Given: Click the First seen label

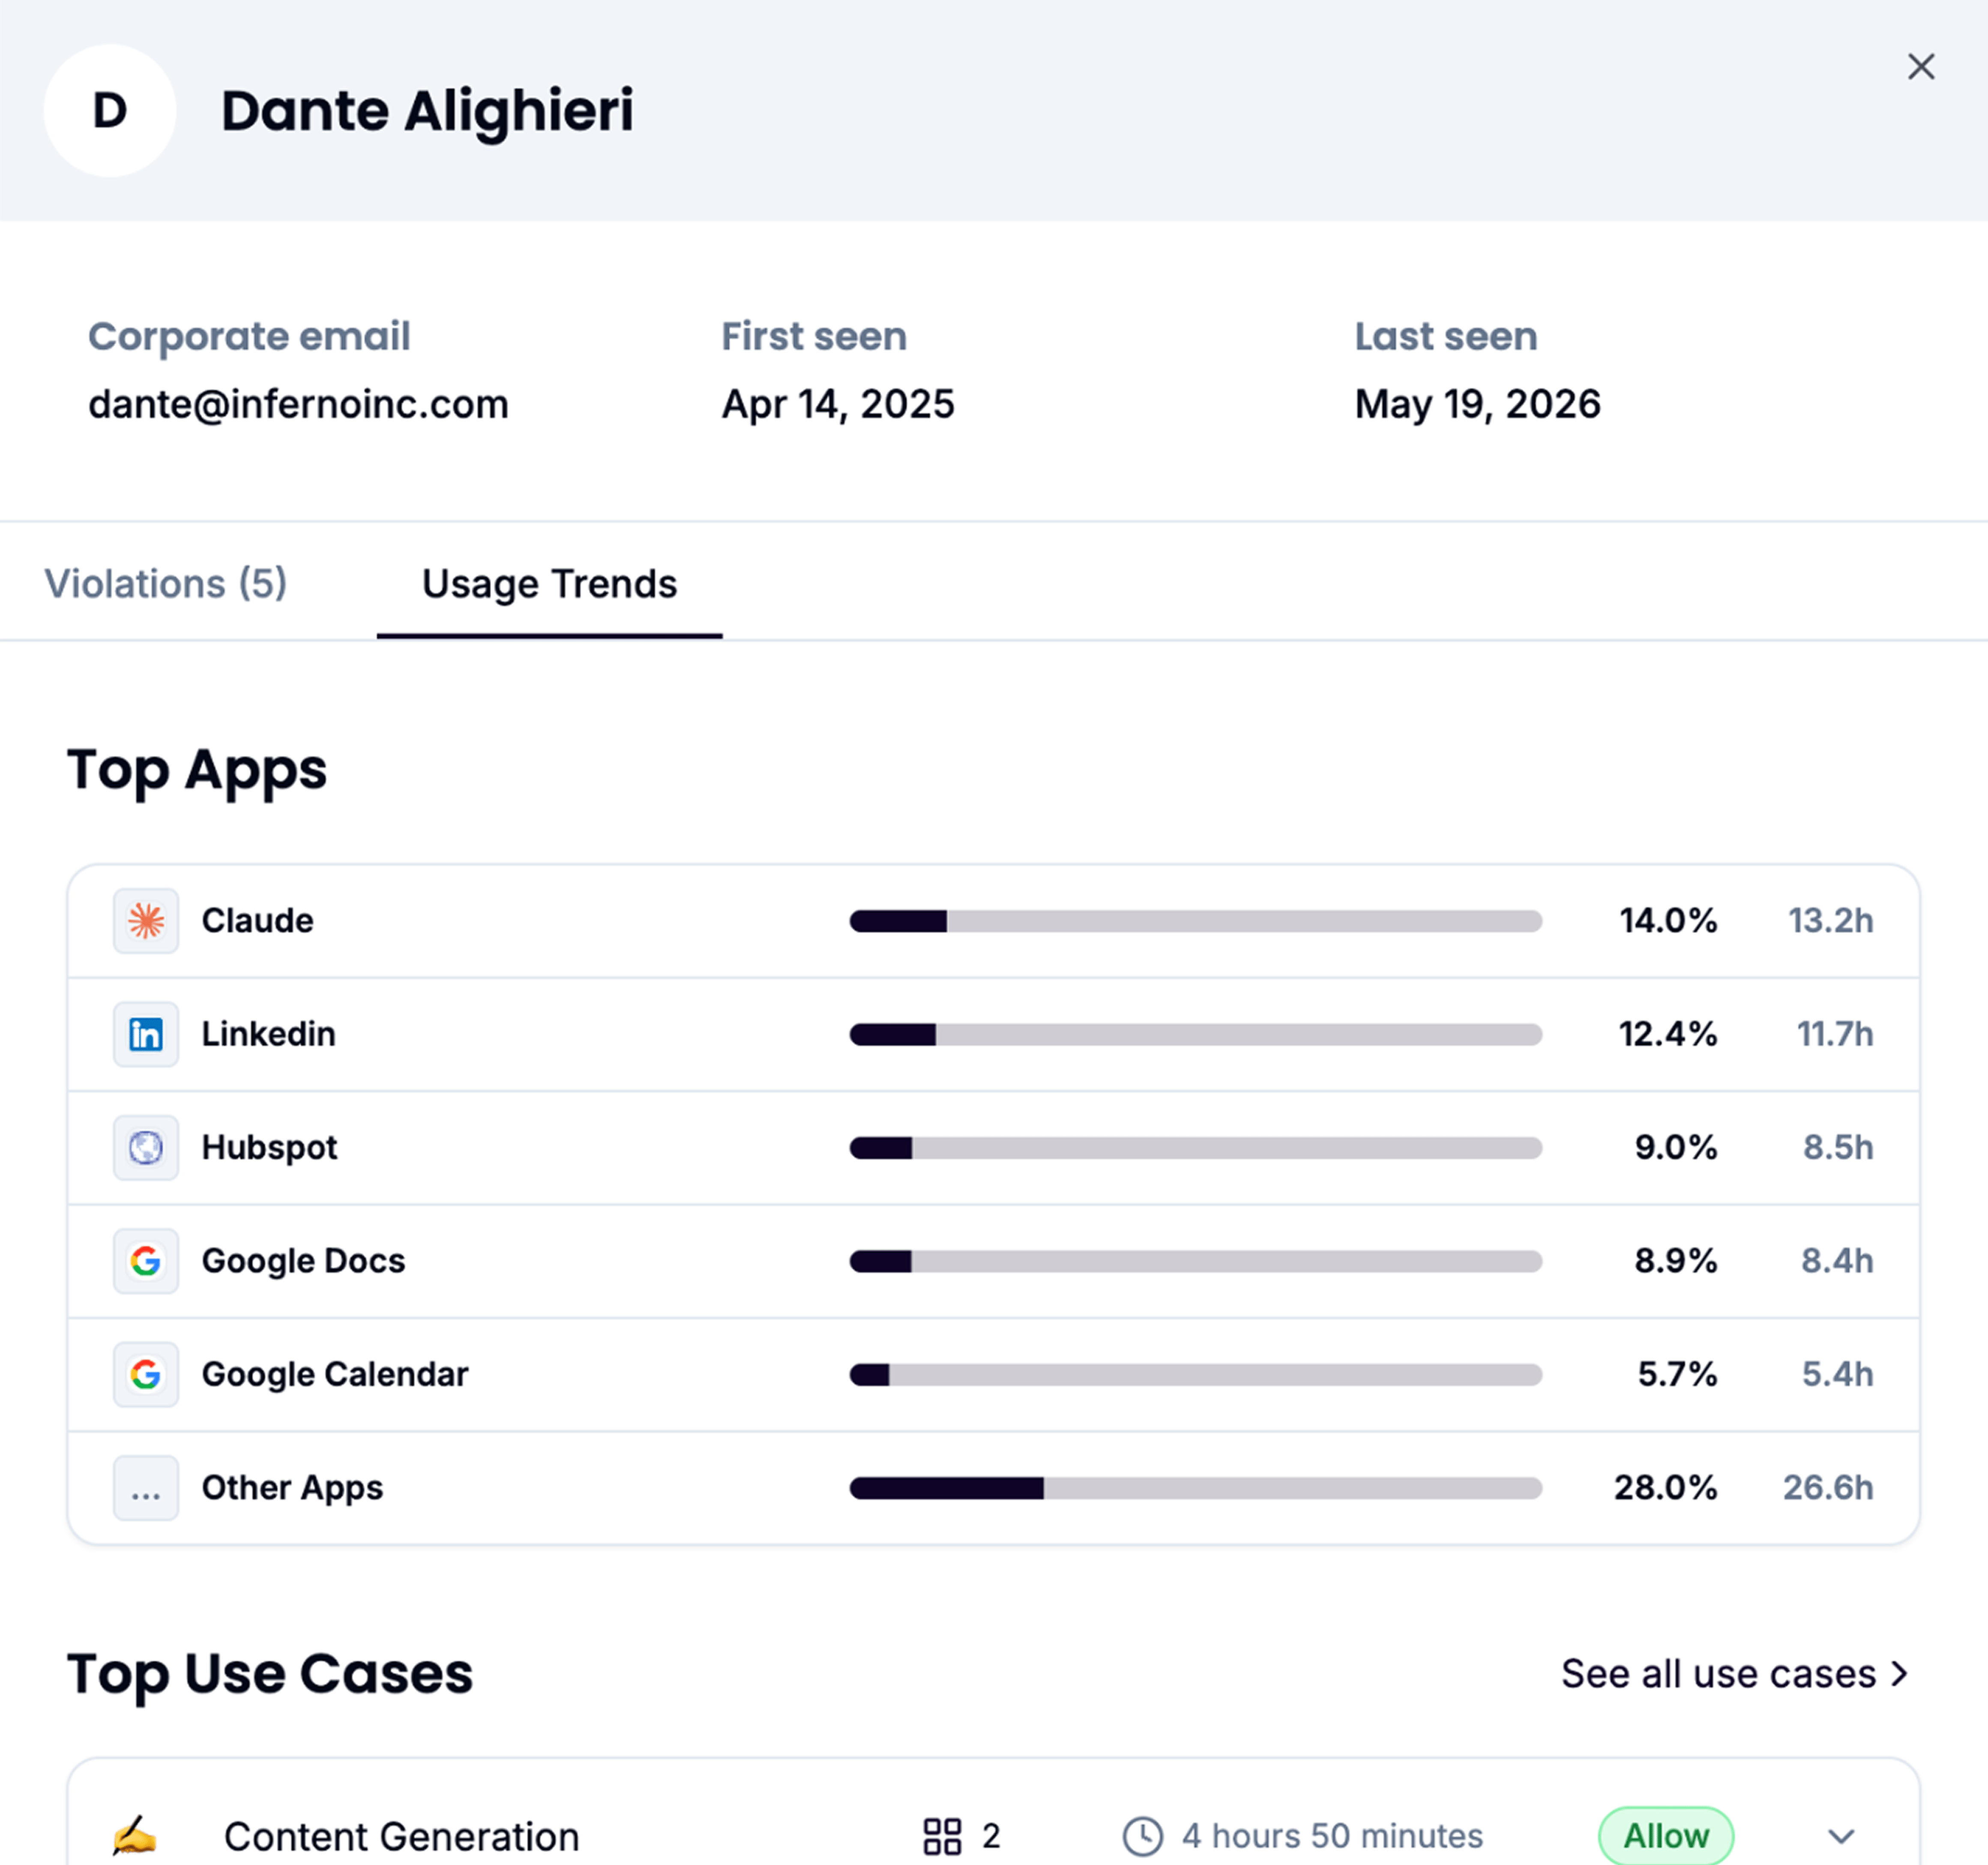Looking at the screenshot, I should point(814,337).
